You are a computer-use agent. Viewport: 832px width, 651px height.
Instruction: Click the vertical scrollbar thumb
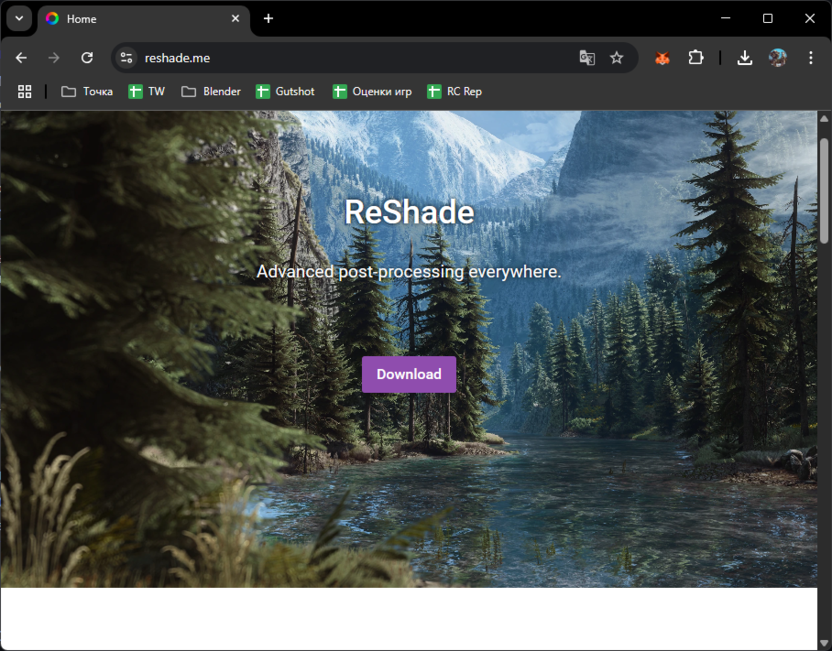(824, 191)
